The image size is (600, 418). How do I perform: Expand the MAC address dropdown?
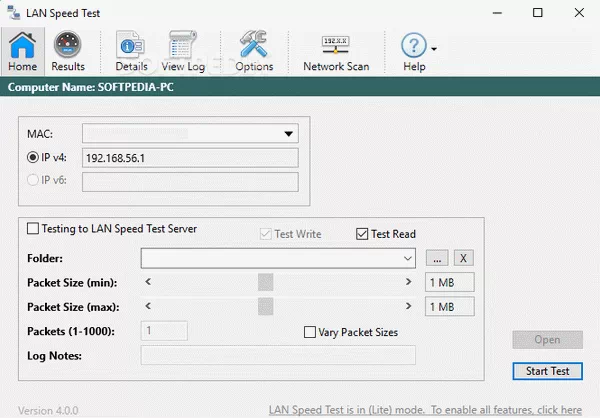(288, 133)
